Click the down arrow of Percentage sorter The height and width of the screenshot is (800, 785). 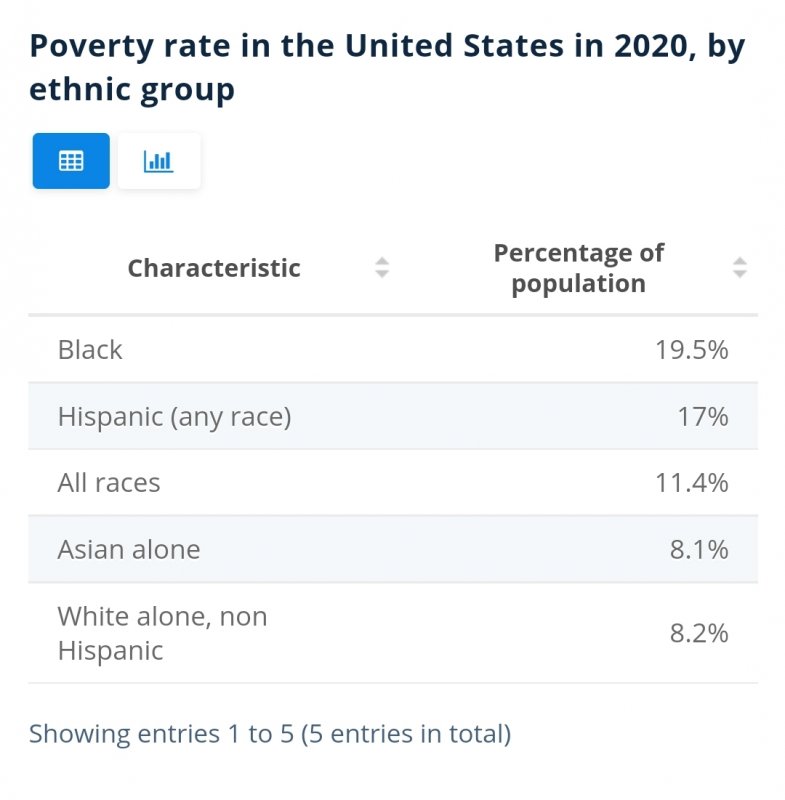[740, 274]
